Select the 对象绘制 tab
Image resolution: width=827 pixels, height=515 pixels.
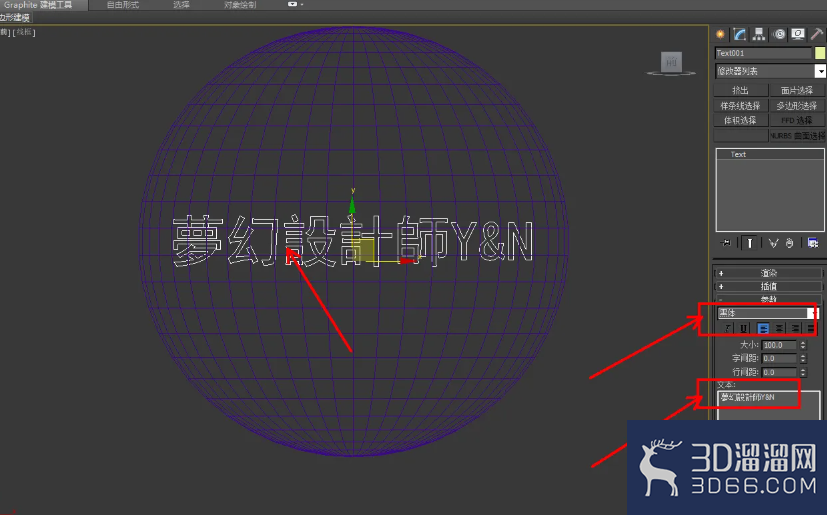pos(240,5)
